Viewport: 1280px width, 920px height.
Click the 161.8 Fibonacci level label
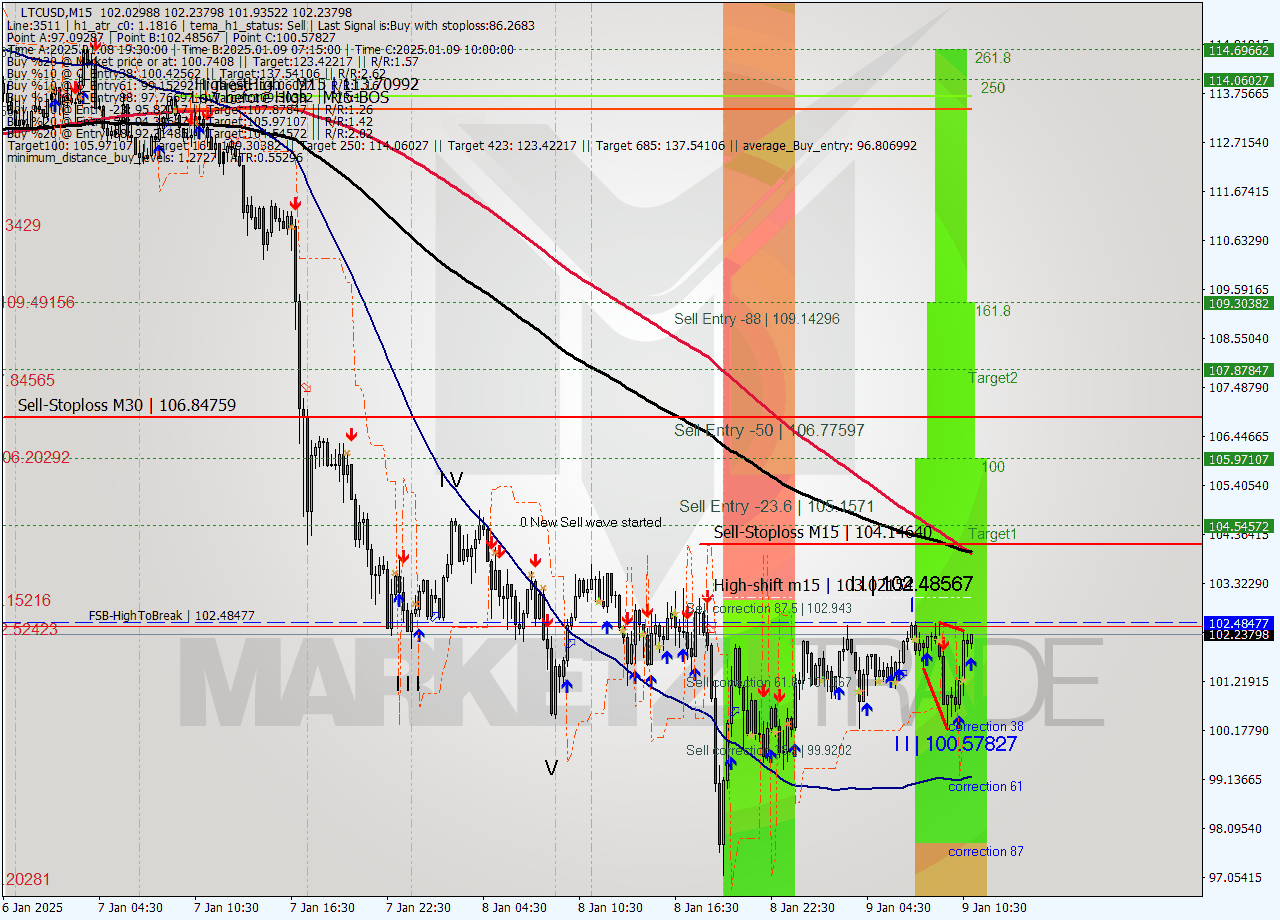pyautogui.click(x=993, y=311)
